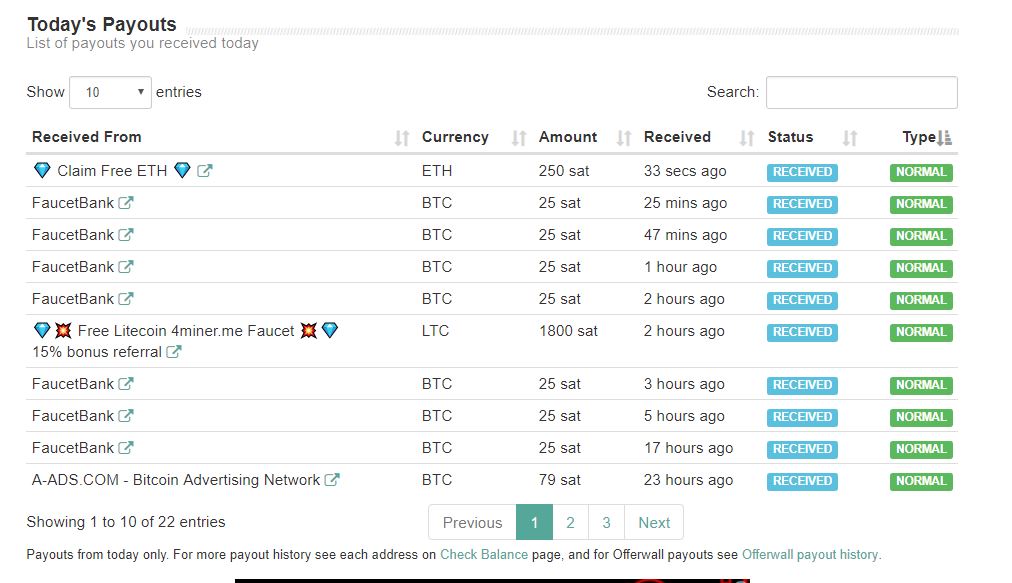Open external link icon beside A-ADS.COM entry

(332, 480)
